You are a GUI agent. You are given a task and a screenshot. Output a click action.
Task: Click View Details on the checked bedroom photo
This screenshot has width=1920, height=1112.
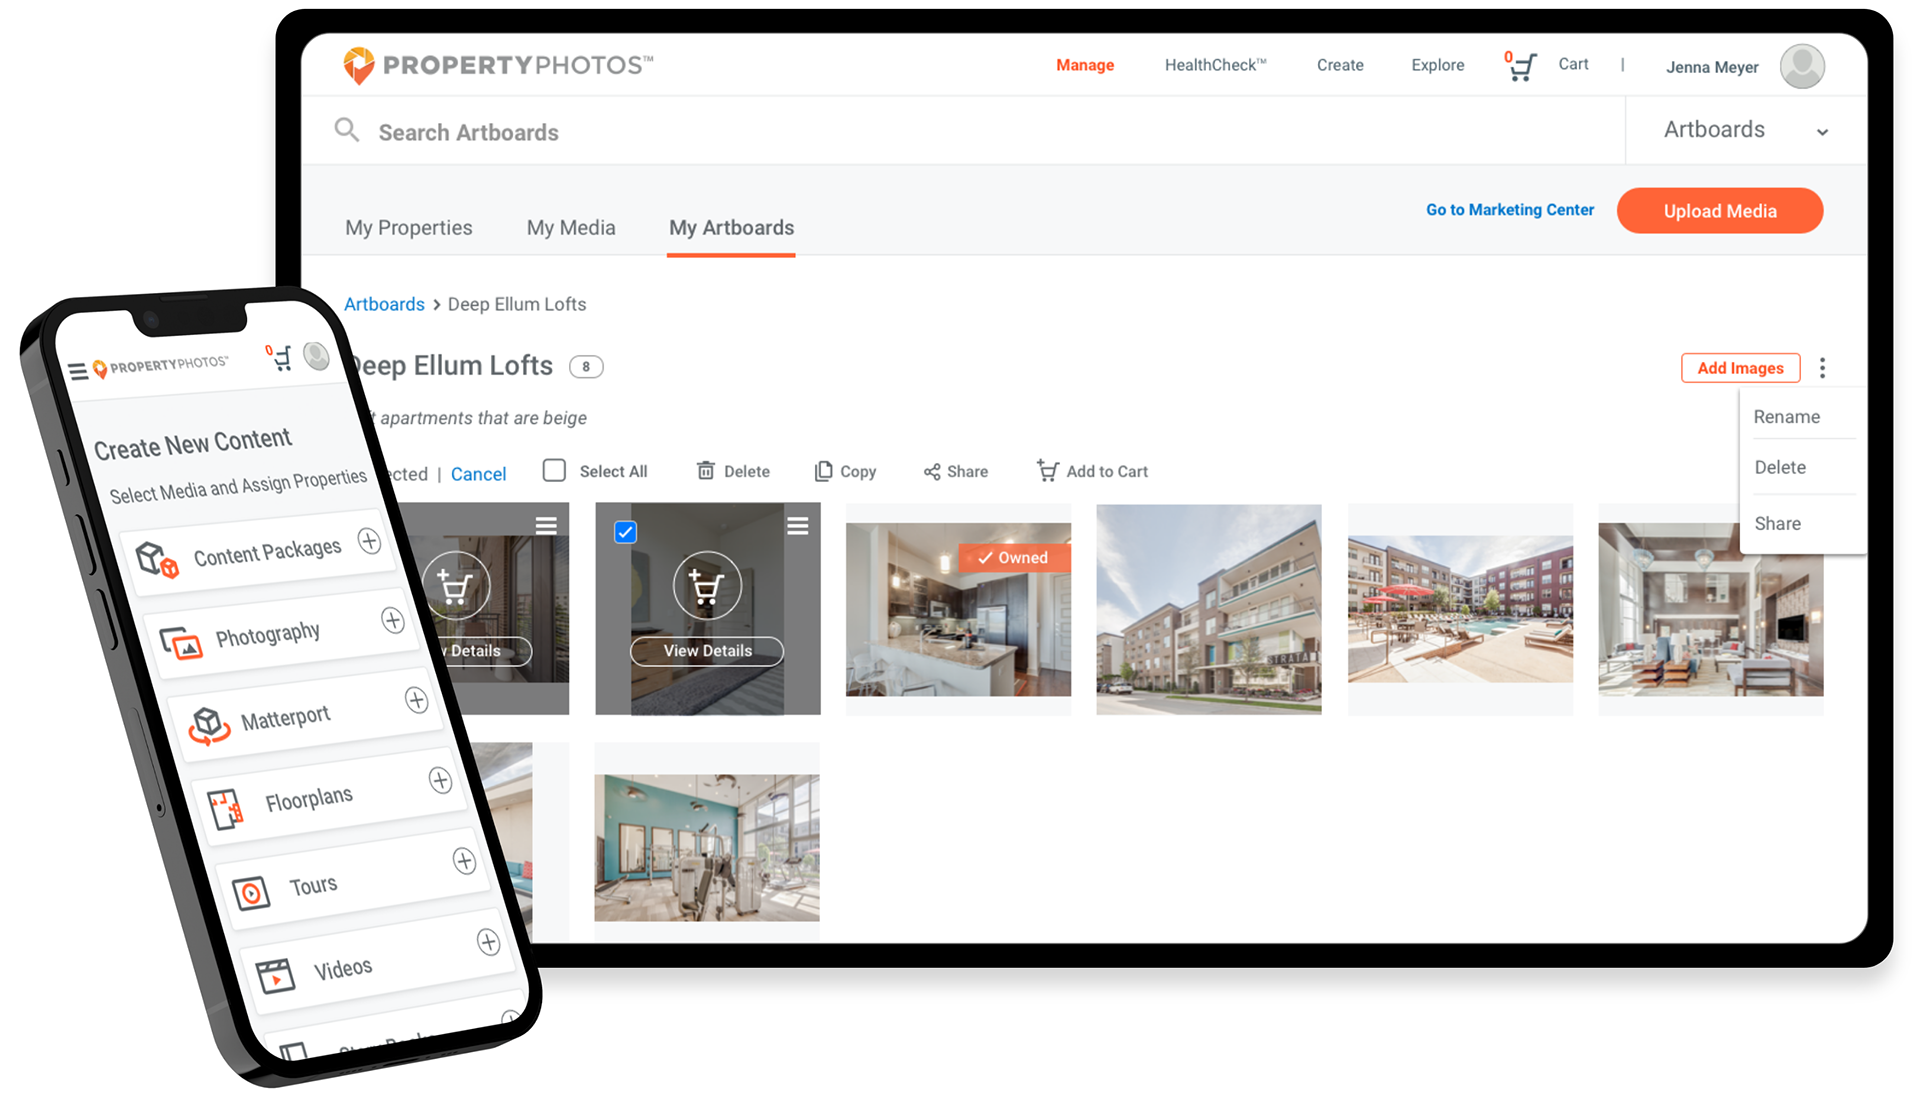point(707,651)
